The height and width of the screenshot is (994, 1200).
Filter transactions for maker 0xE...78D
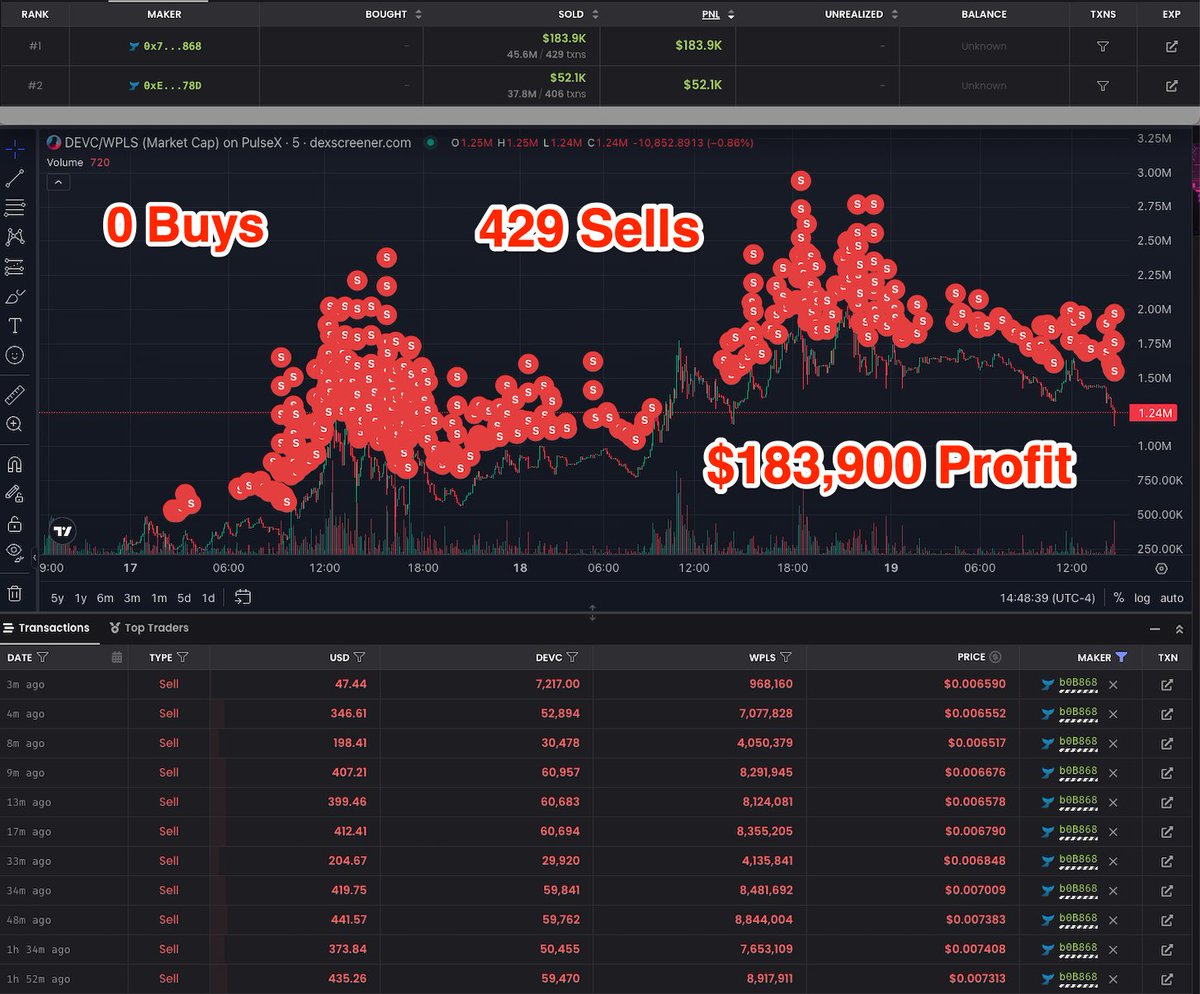(x=1102, y=86)
